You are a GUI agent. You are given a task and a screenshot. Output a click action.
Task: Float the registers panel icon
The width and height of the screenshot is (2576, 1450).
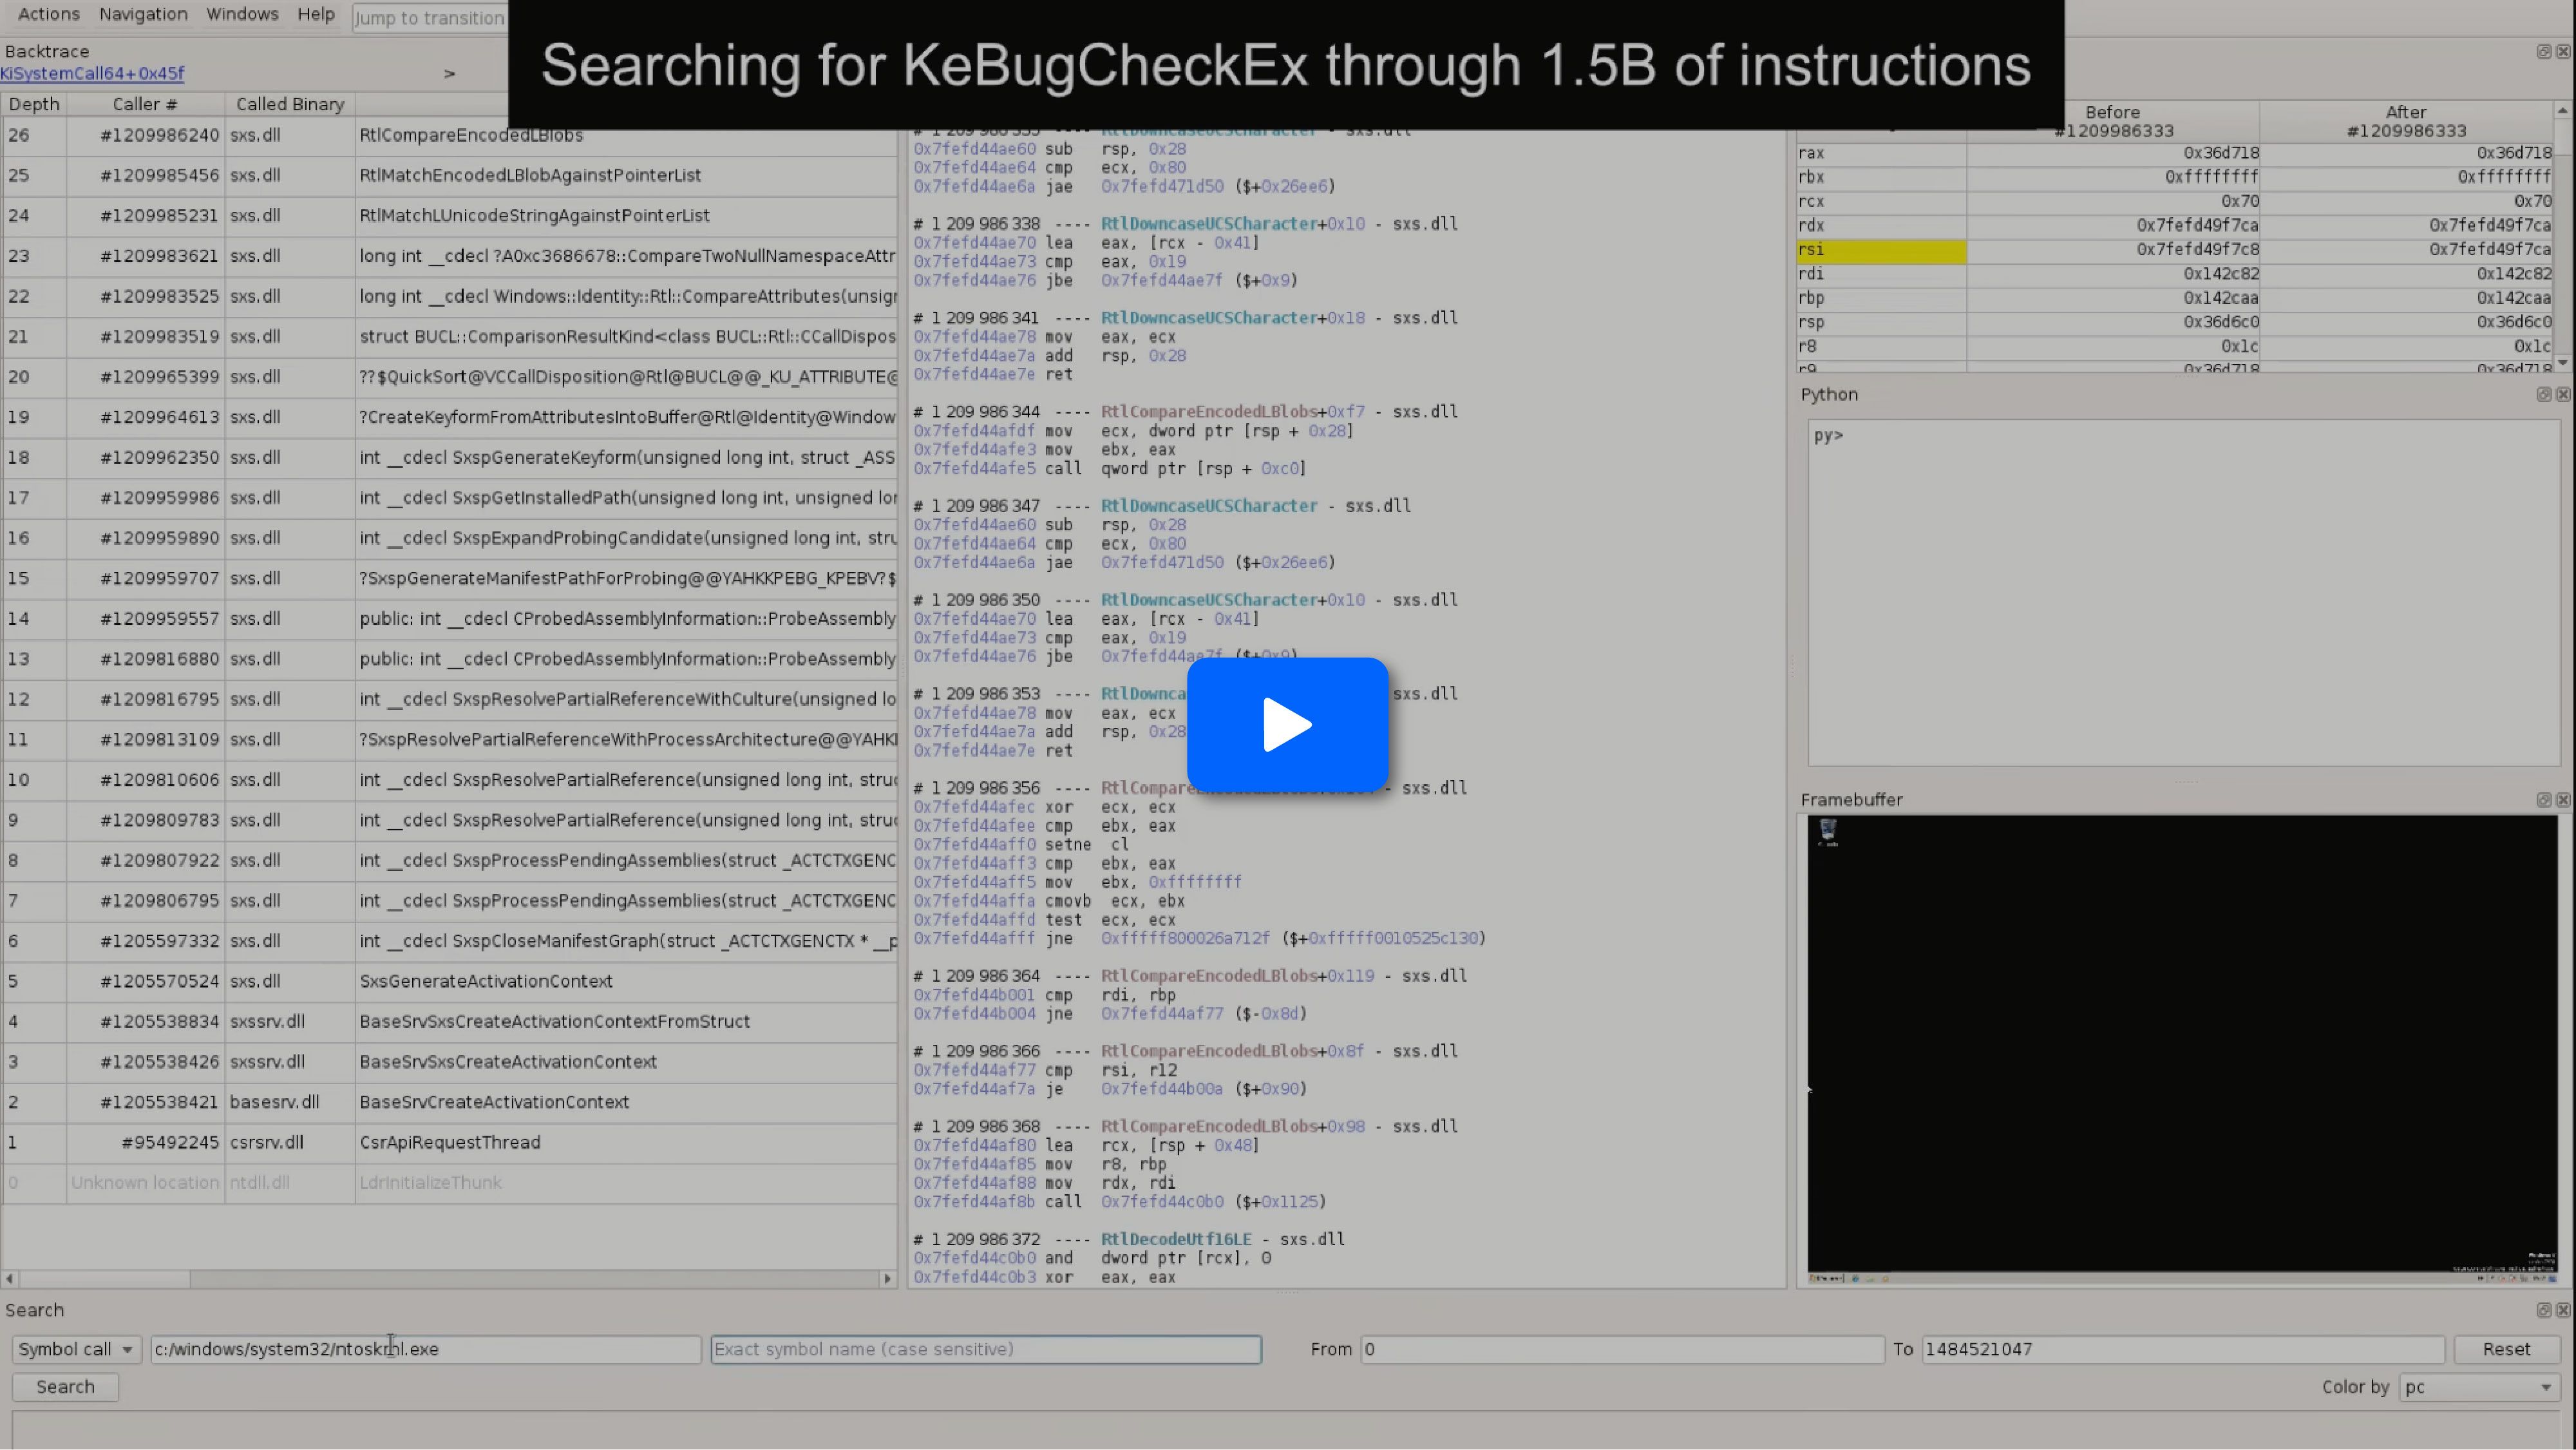pos(2543,51)
